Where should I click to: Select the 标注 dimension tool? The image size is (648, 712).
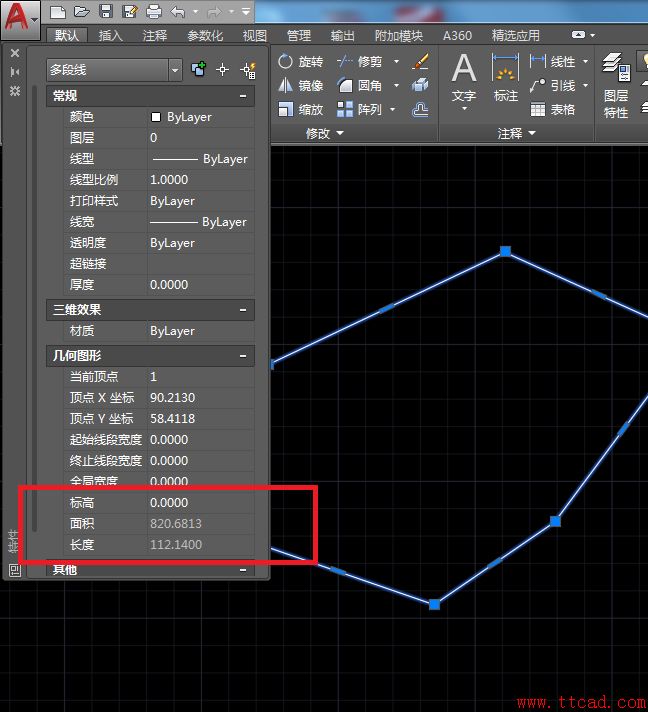(x=505, y=78)
